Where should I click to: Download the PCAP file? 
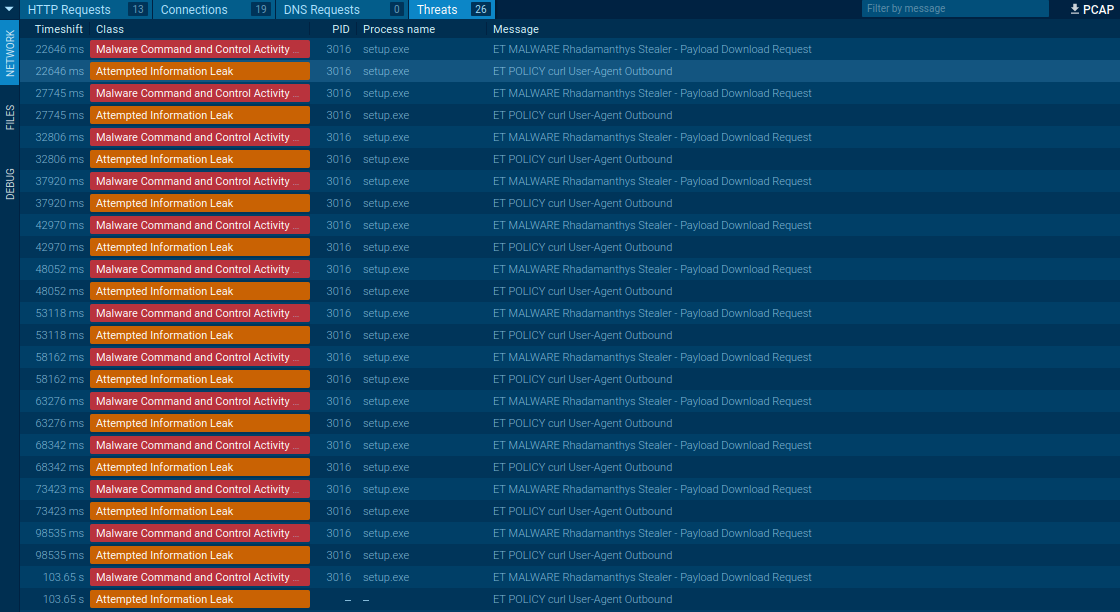tap(1091, 9)
